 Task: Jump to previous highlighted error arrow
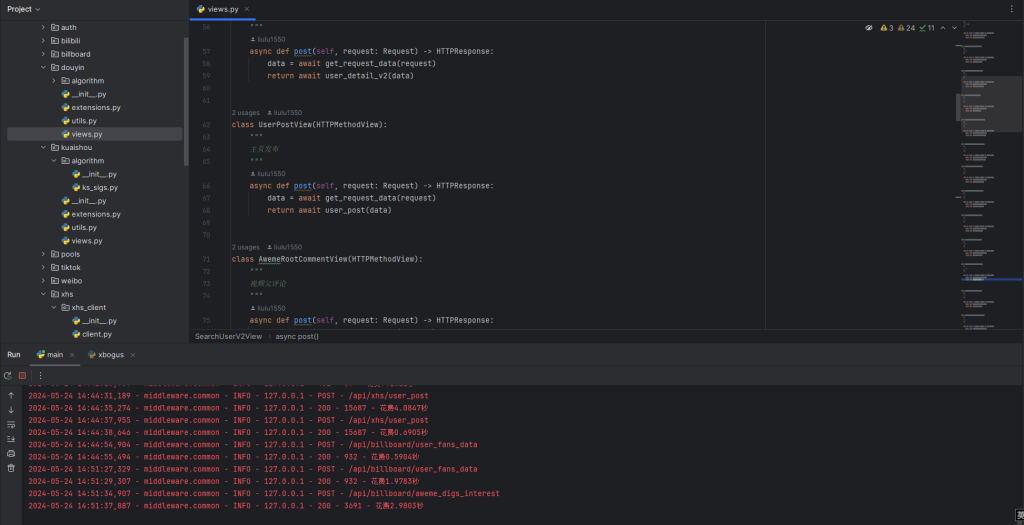pos(942,28)
